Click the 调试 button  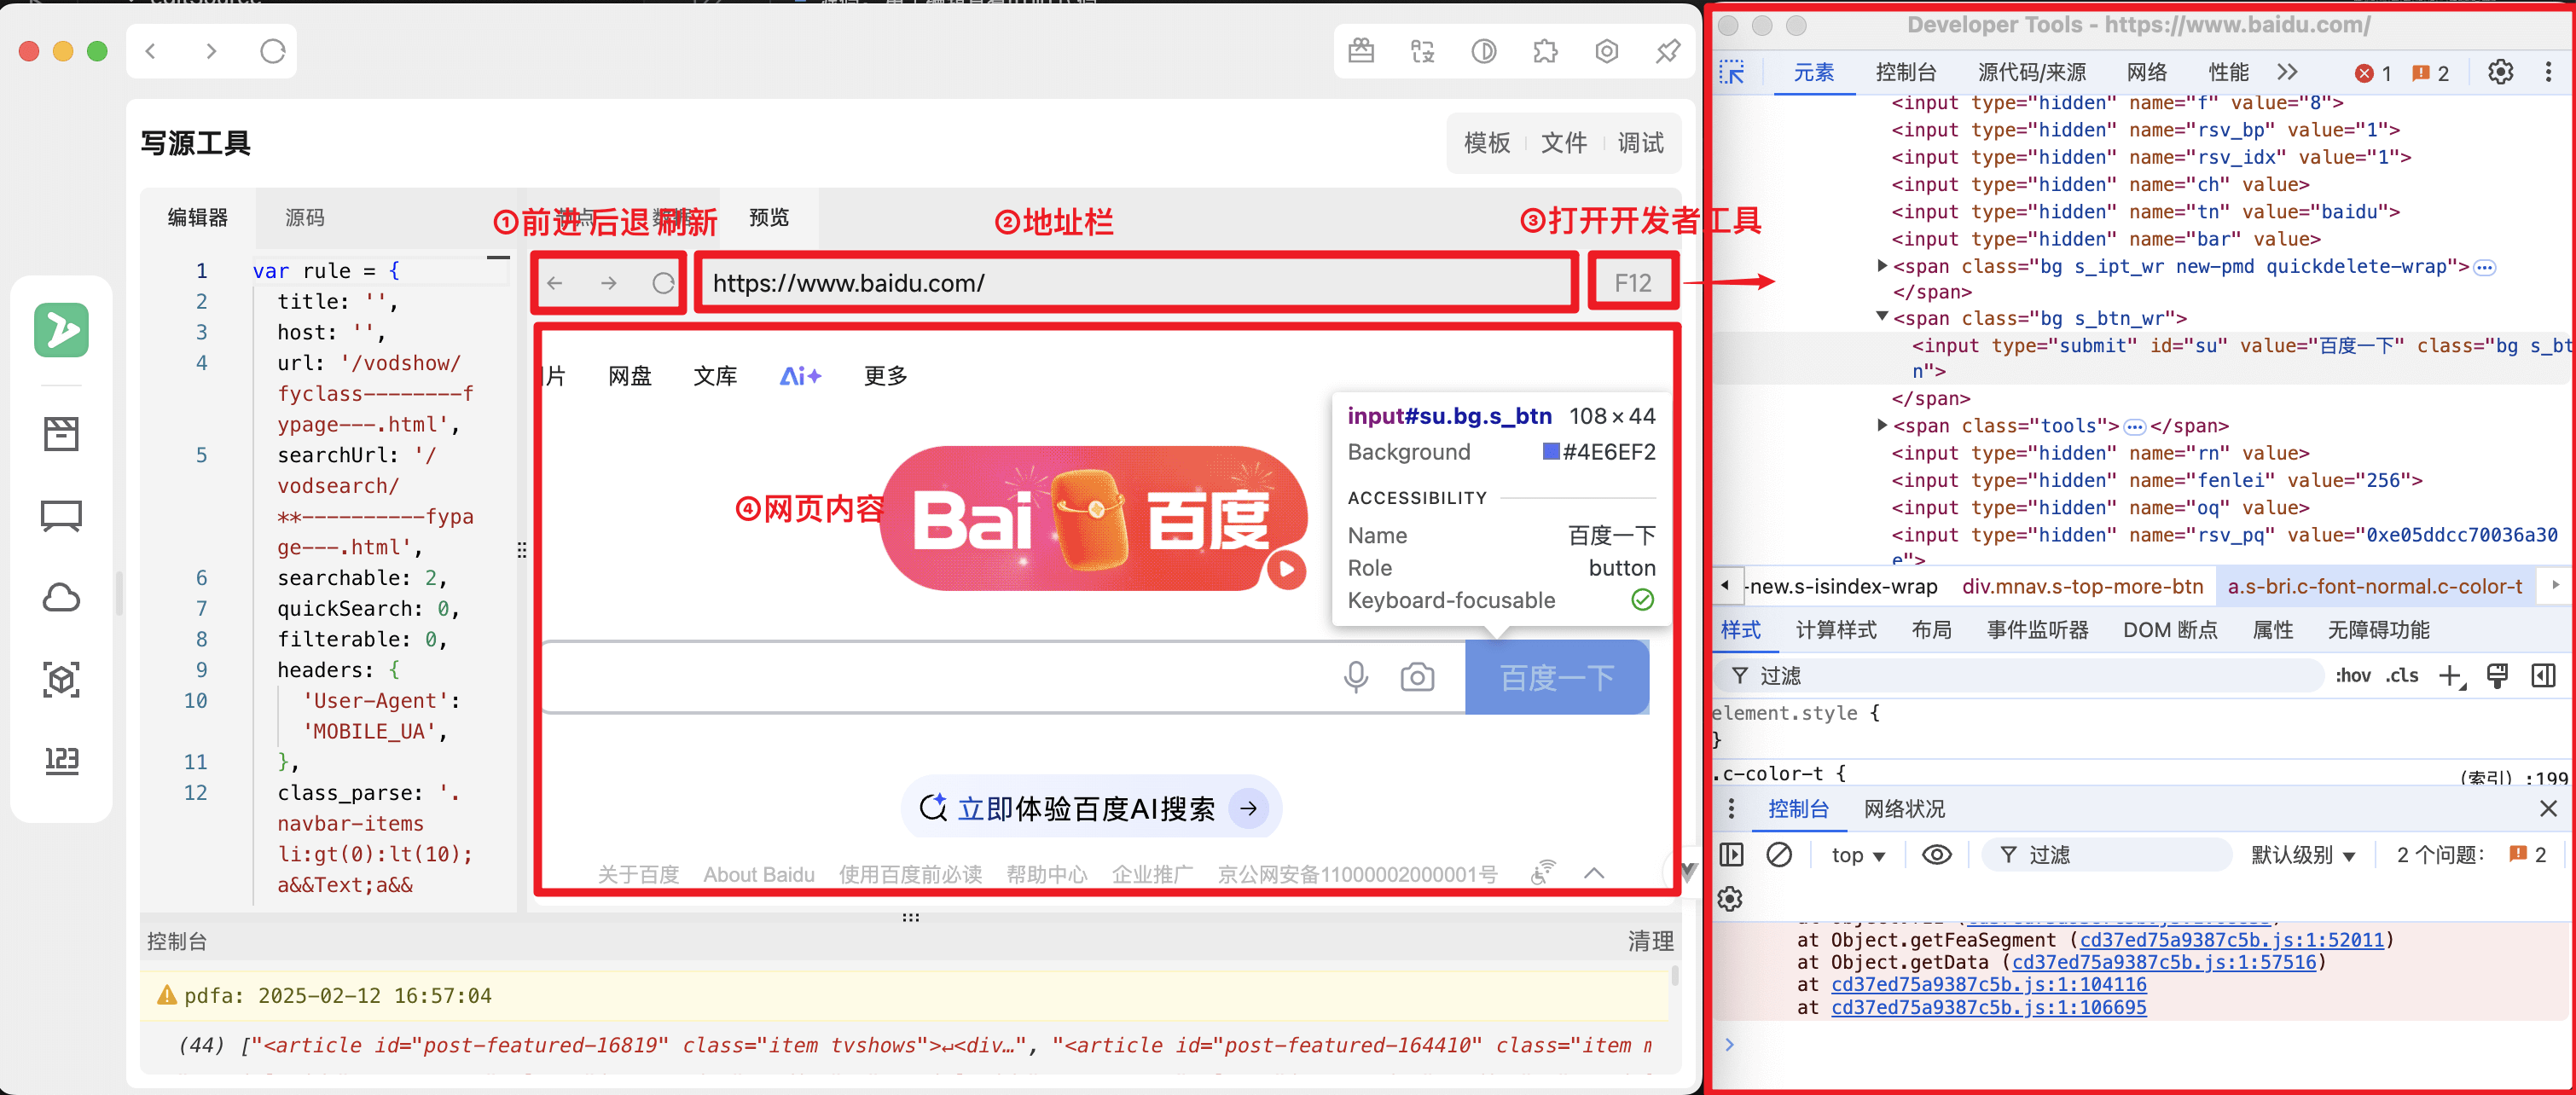click(1640, 143)
